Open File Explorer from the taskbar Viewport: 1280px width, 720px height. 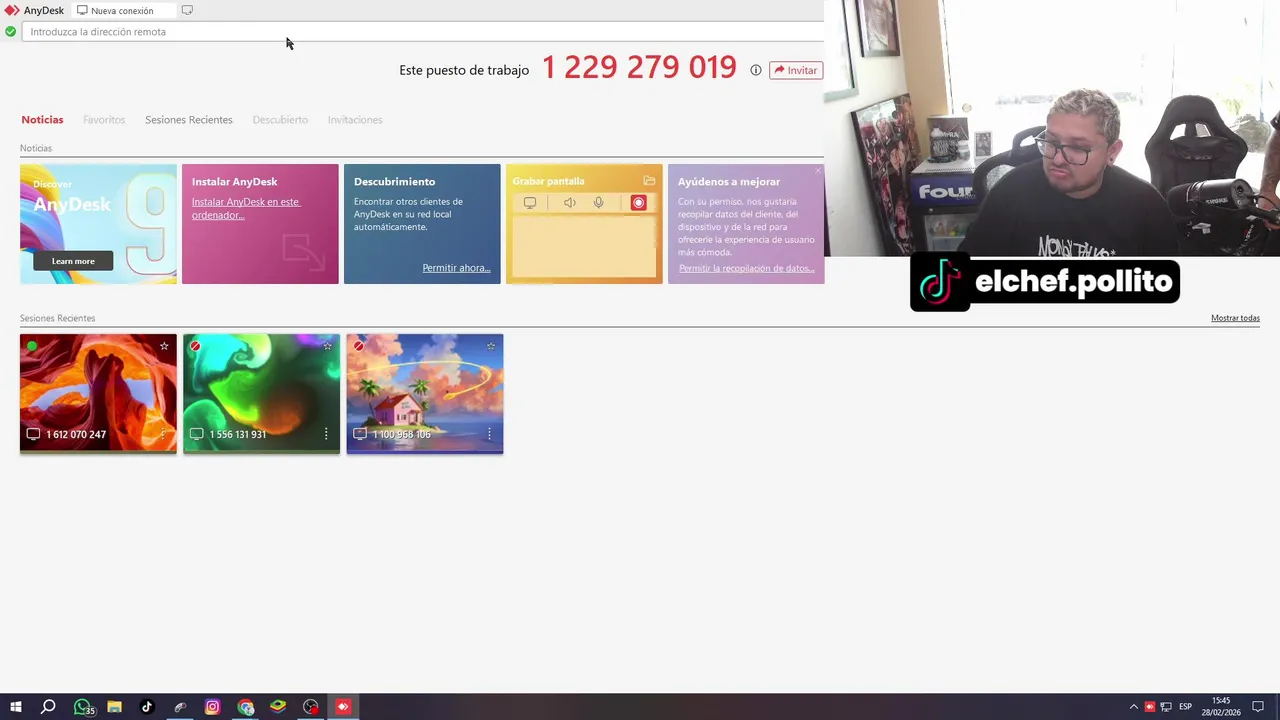point(114,707)
